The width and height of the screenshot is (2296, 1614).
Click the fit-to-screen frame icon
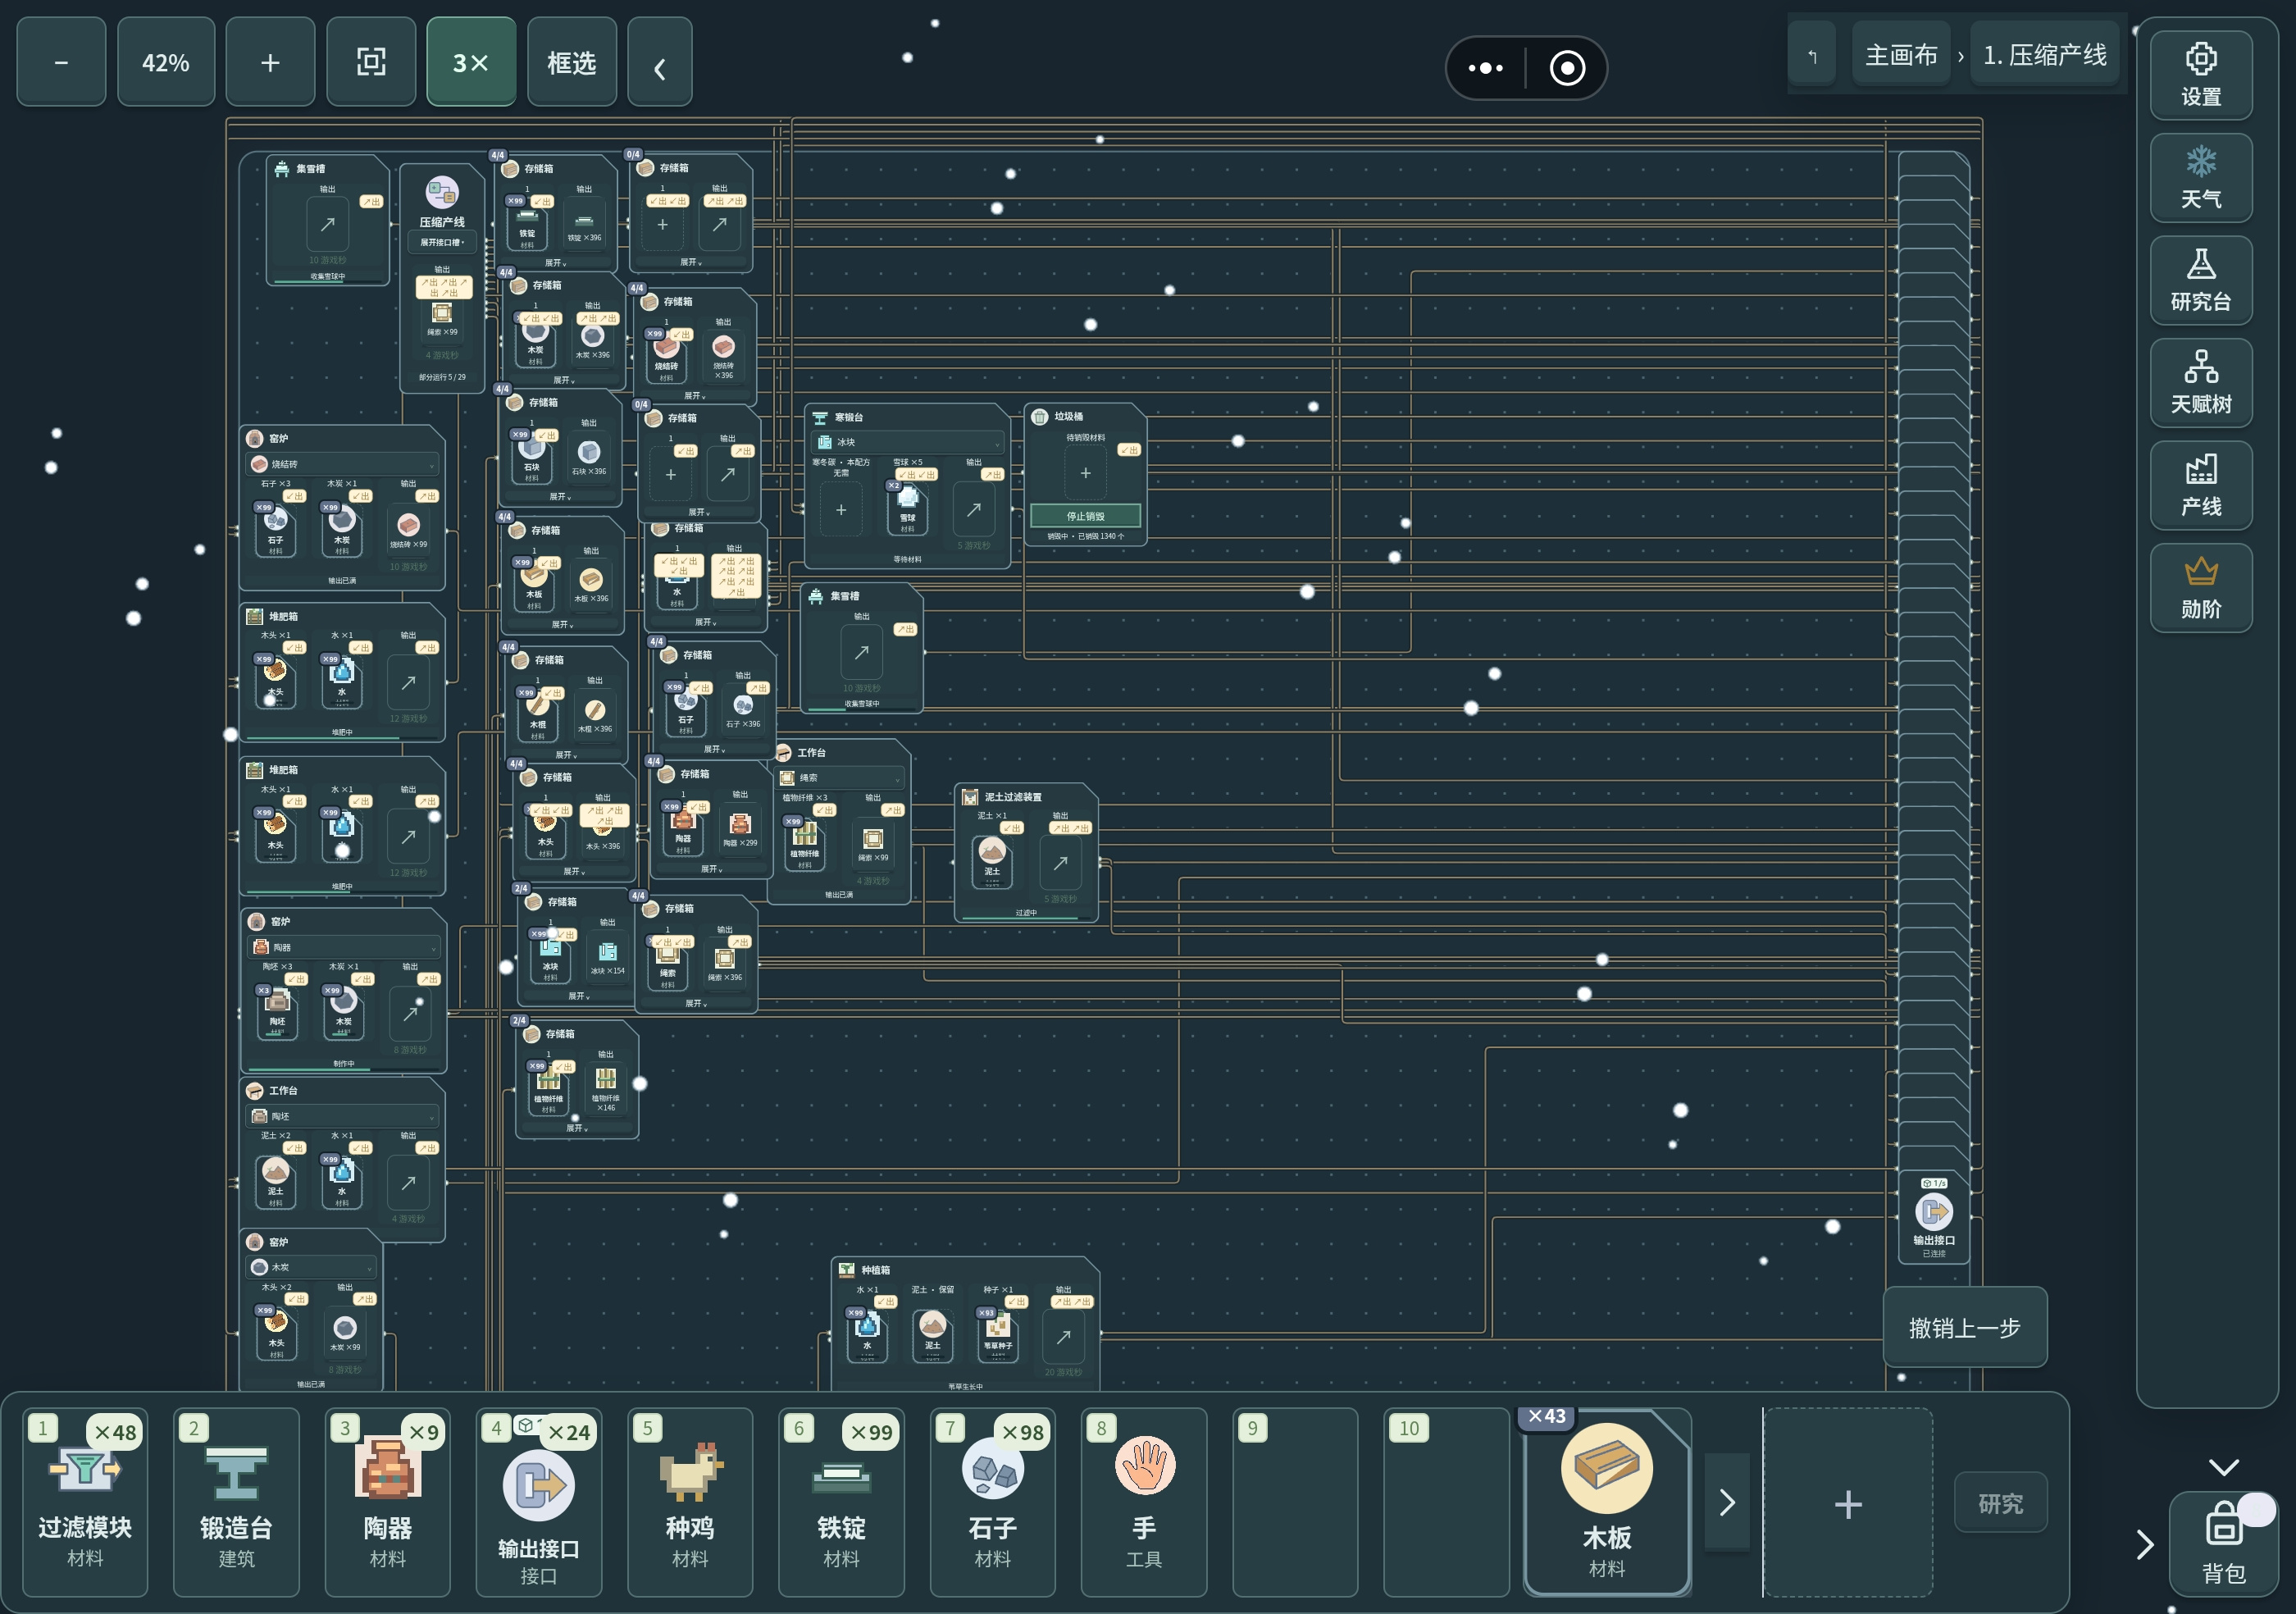tap(371, 62)
